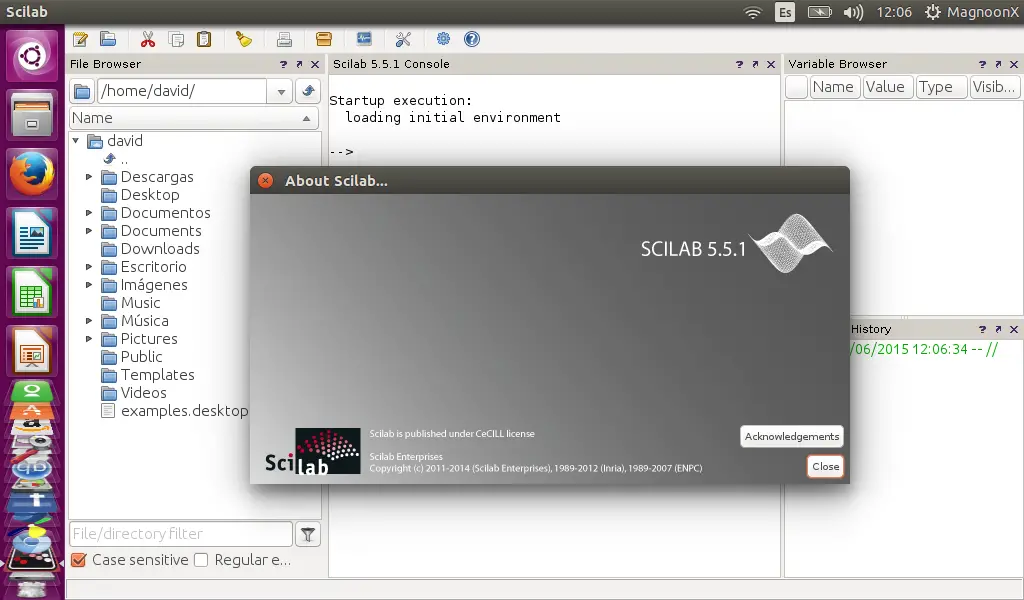1024x600 pixels.
Task: Open LibreOffice Writer from the launcher
Action: (x=32, y=232)
